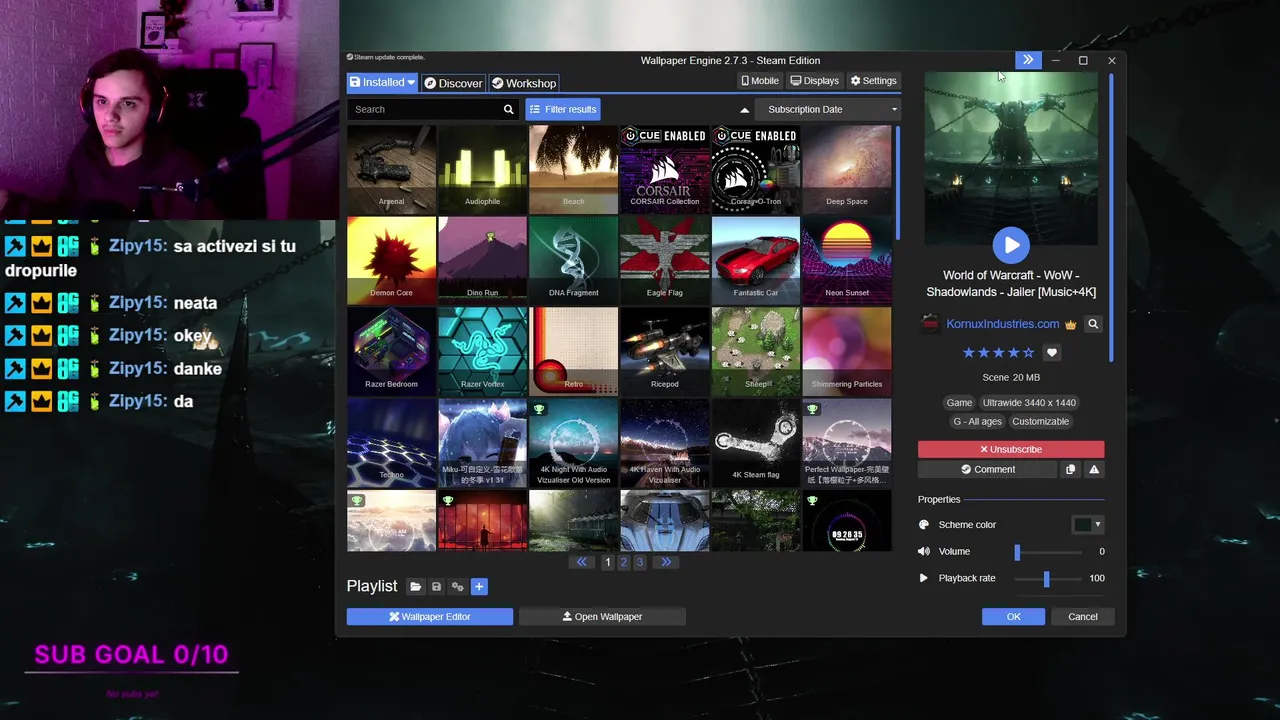This screenshot has width=1280, height=720.
Task: Adjust the Playback rate slider
Action: 1049,579
